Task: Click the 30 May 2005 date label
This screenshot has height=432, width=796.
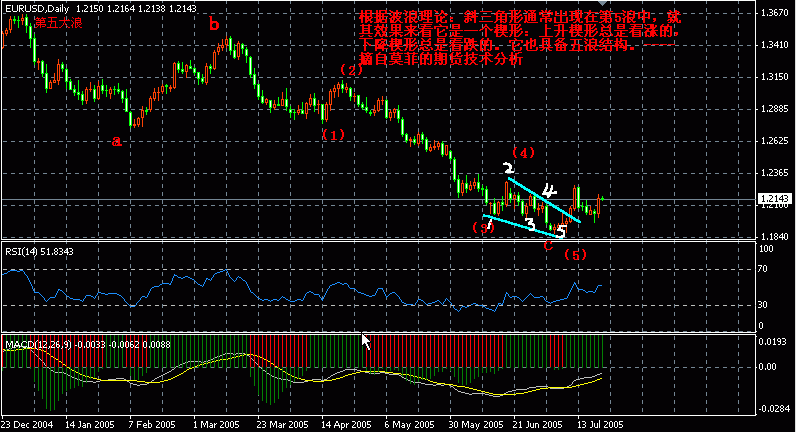Action: click(476, 424)
